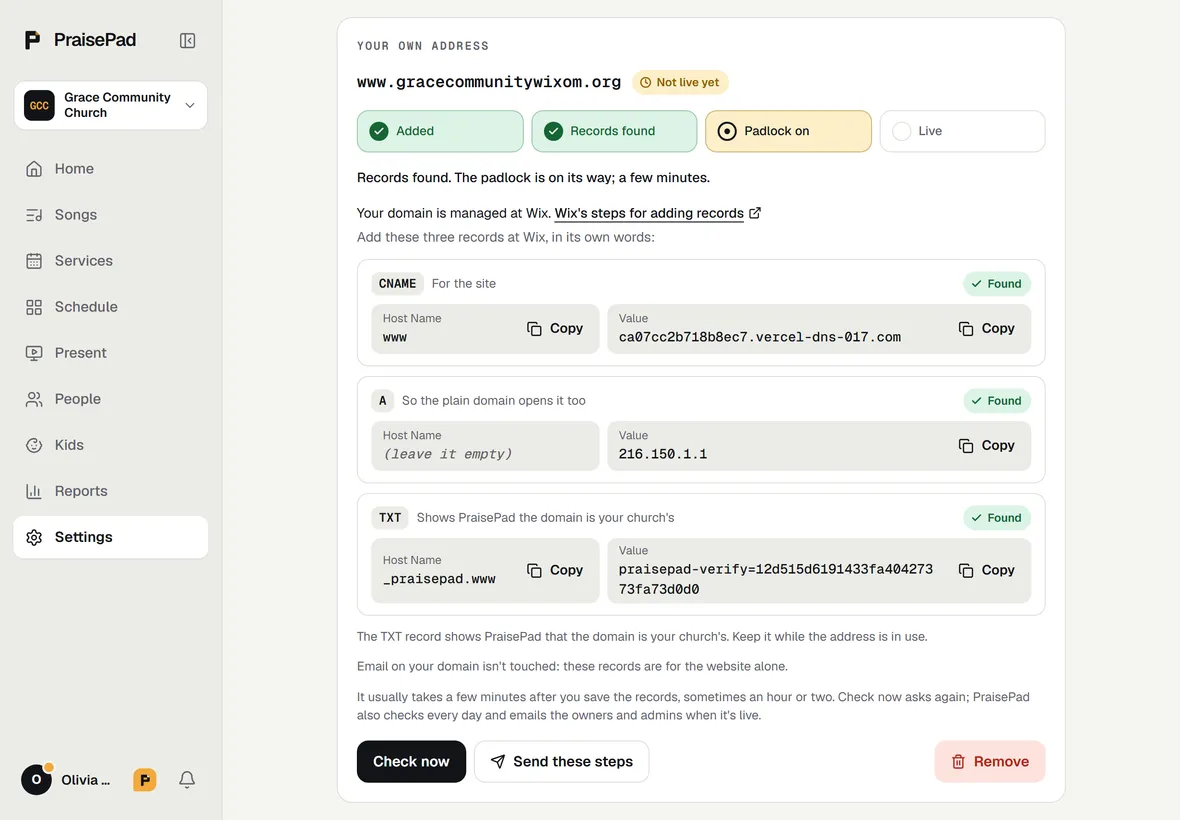This screenshot has width=1180, height=820.
Task: Open Wix's steps for adding records link
Action: tap(649, 213)
